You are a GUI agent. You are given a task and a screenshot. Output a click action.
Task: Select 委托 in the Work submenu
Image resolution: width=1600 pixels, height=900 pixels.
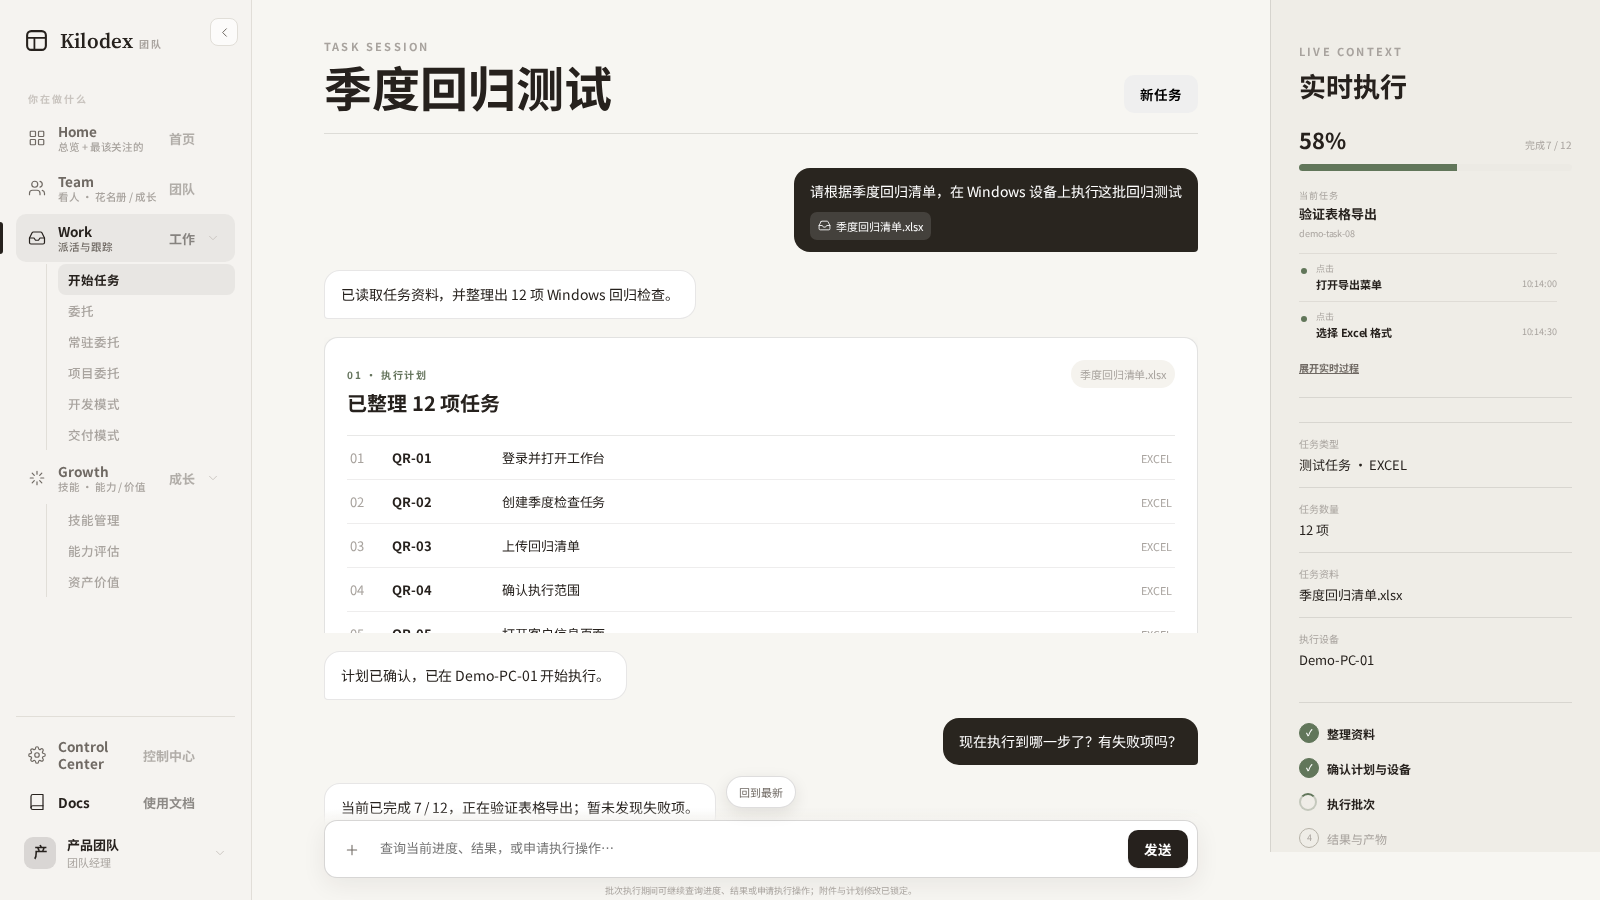point(146,311)
